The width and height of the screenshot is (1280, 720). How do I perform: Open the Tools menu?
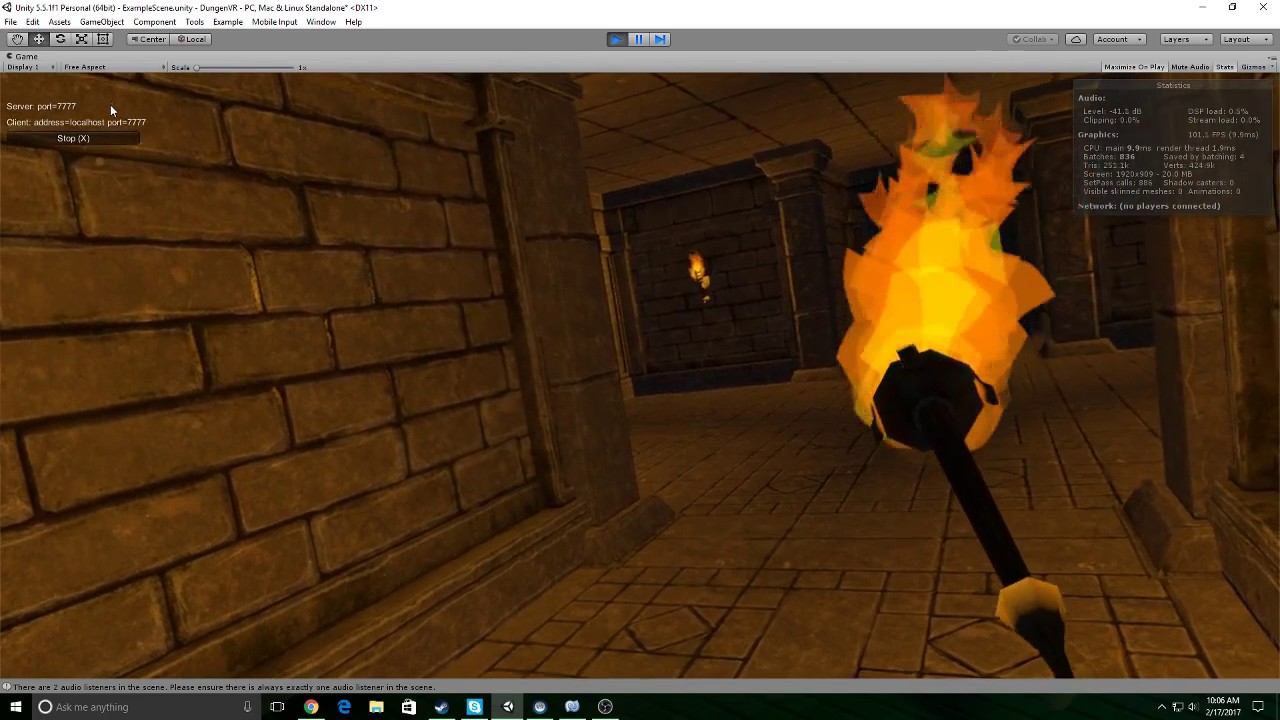[x=194, y=22]
